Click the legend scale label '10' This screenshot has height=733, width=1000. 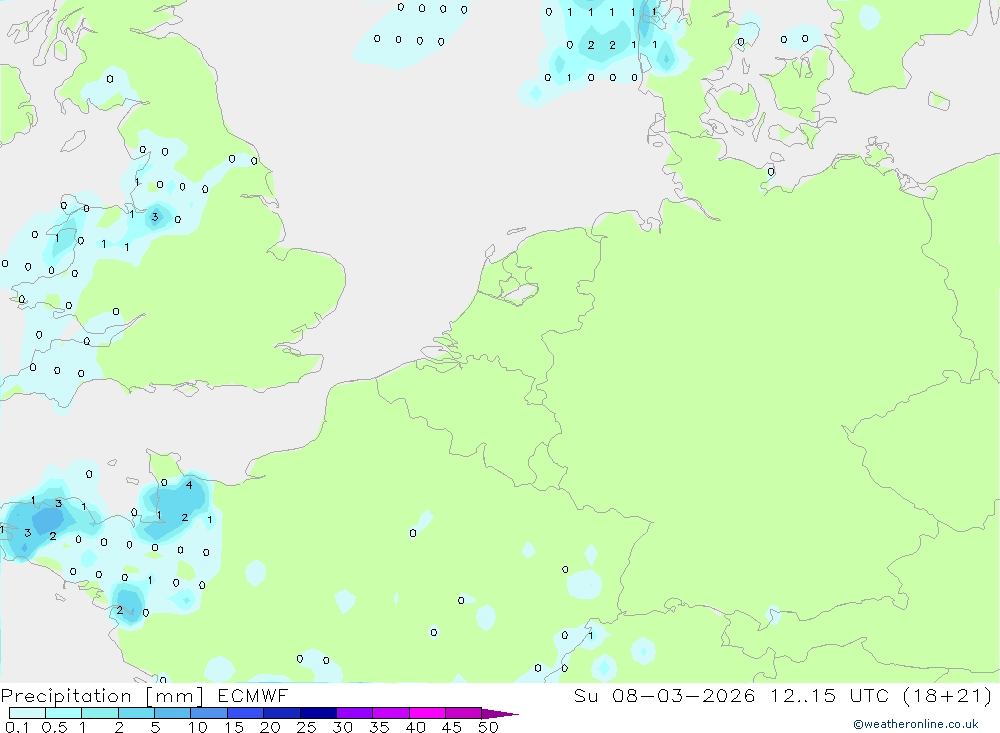coord(198,727)
